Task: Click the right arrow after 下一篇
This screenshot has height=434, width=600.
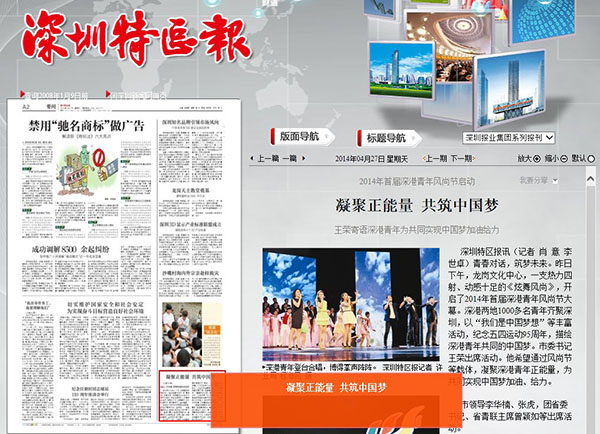Action: point(304,158)
